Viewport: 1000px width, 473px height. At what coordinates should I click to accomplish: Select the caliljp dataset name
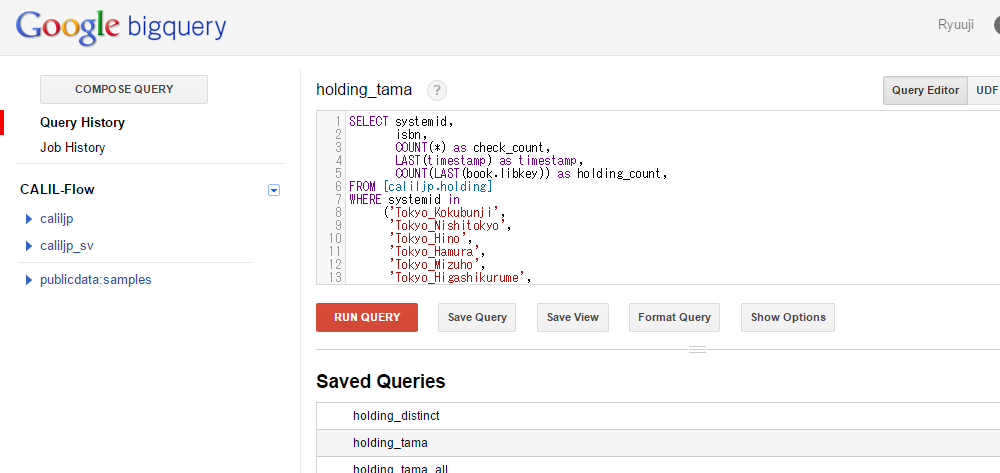tap(57, 219)
